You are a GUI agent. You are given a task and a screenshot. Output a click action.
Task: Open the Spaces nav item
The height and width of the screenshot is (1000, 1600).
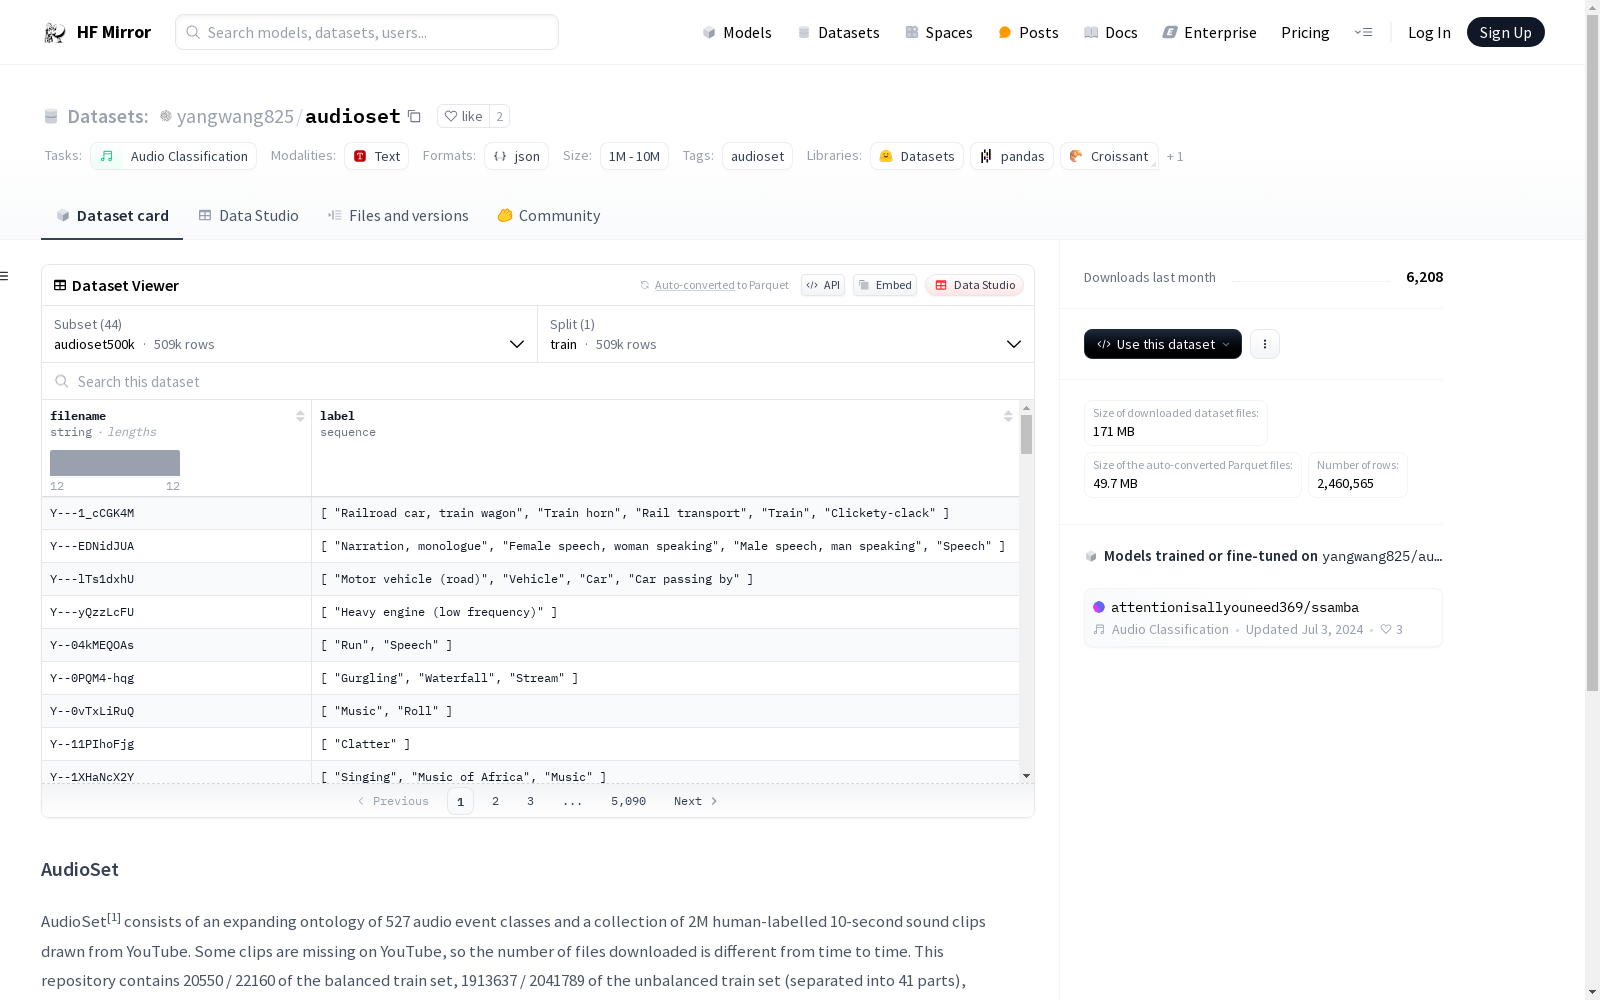coord(938,32)
